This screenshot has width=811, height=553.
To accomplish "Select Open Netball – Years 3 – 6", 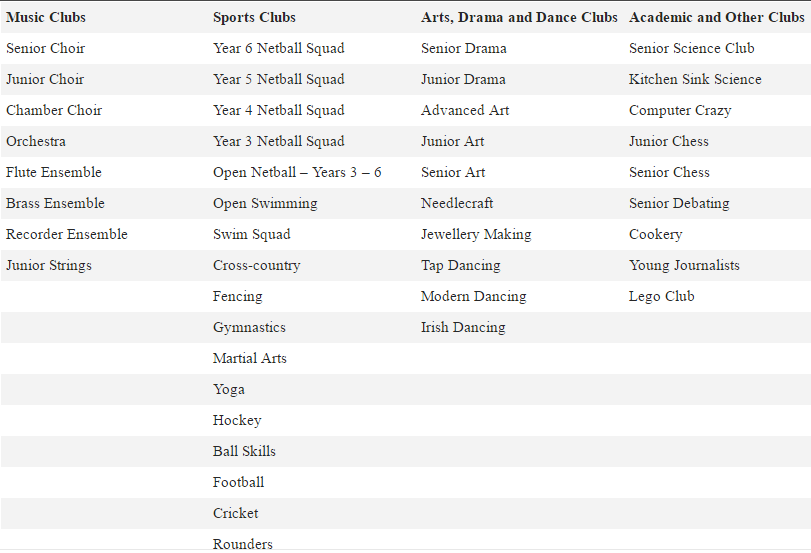I will click(297, 172).
